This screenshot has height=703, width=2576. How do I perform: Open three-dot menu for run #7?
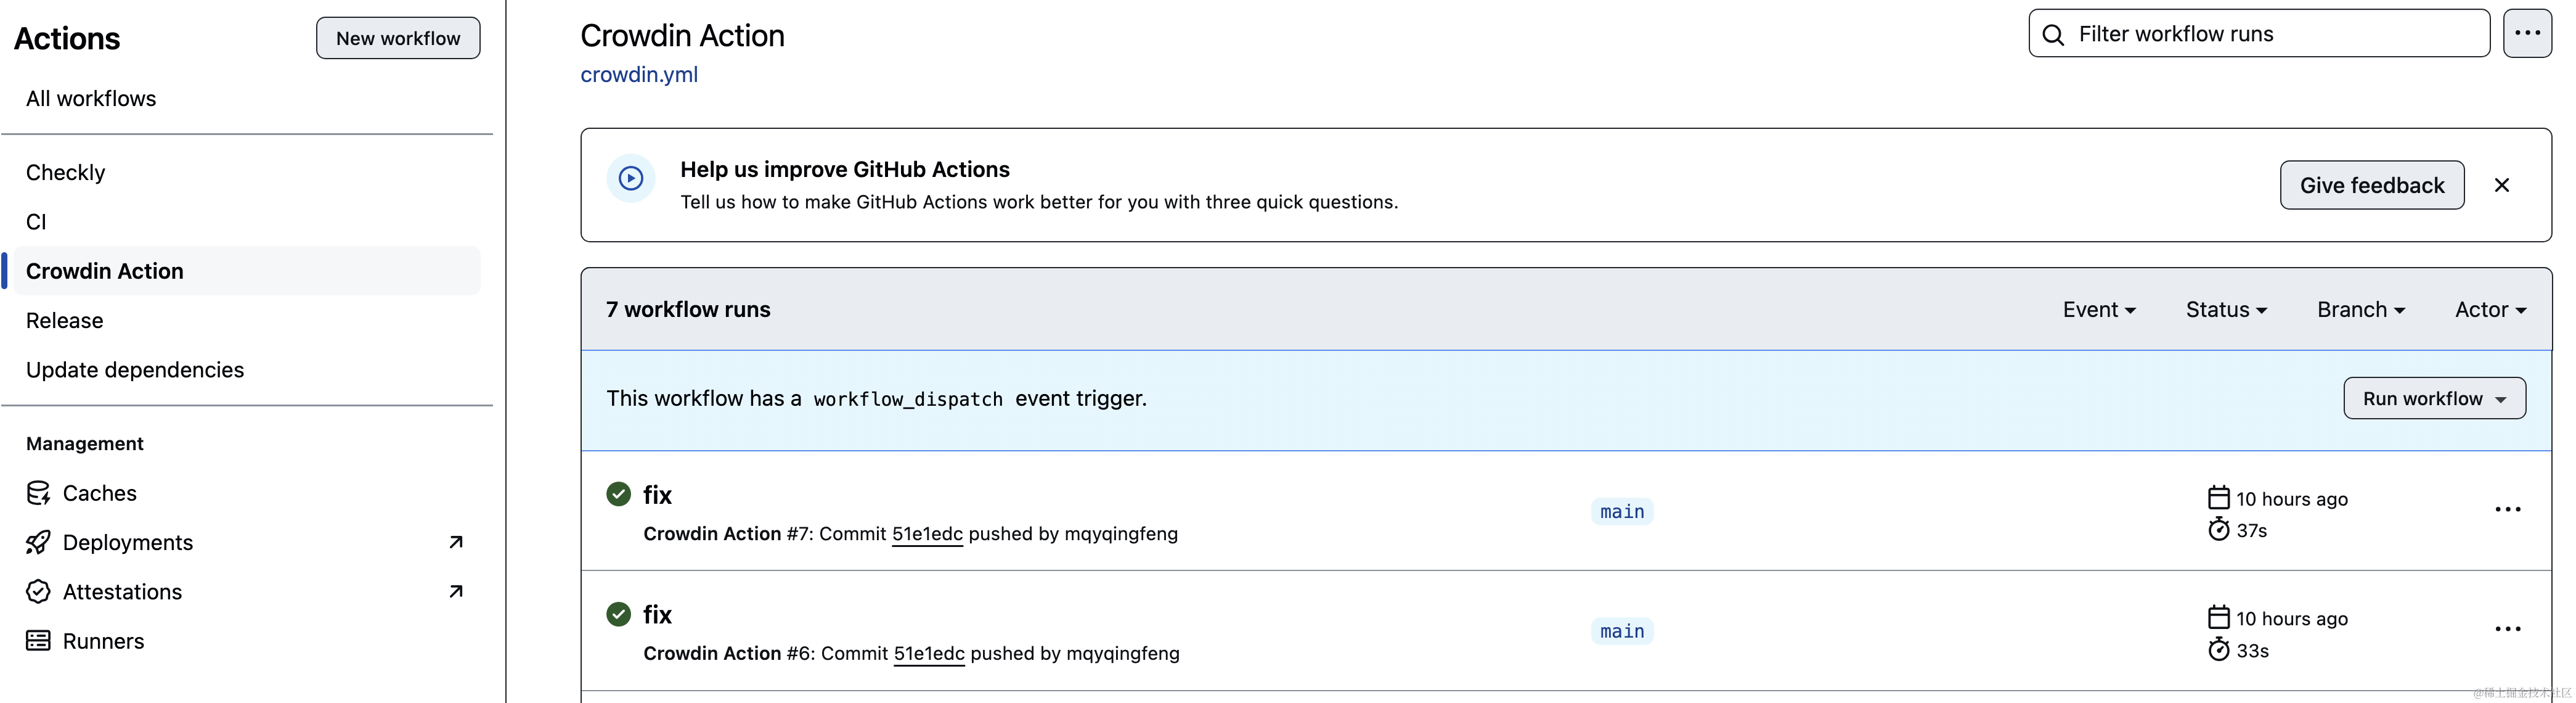2507,510
